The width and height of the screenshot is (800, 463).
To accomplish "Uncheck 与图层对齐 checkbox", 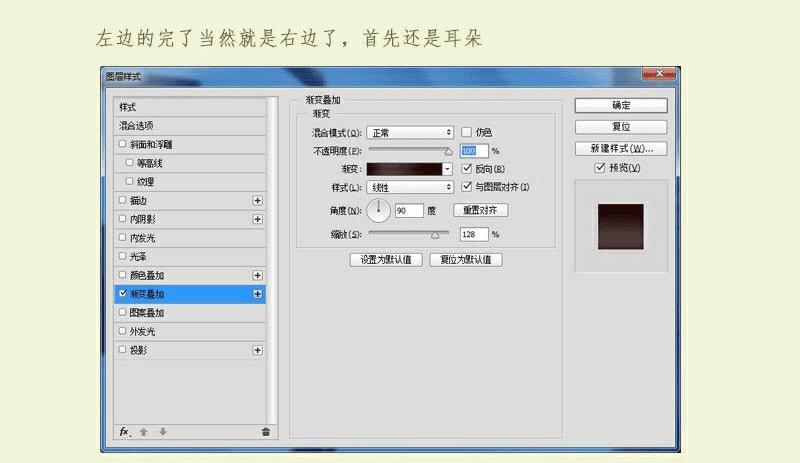I will click(x=466, y=187).
